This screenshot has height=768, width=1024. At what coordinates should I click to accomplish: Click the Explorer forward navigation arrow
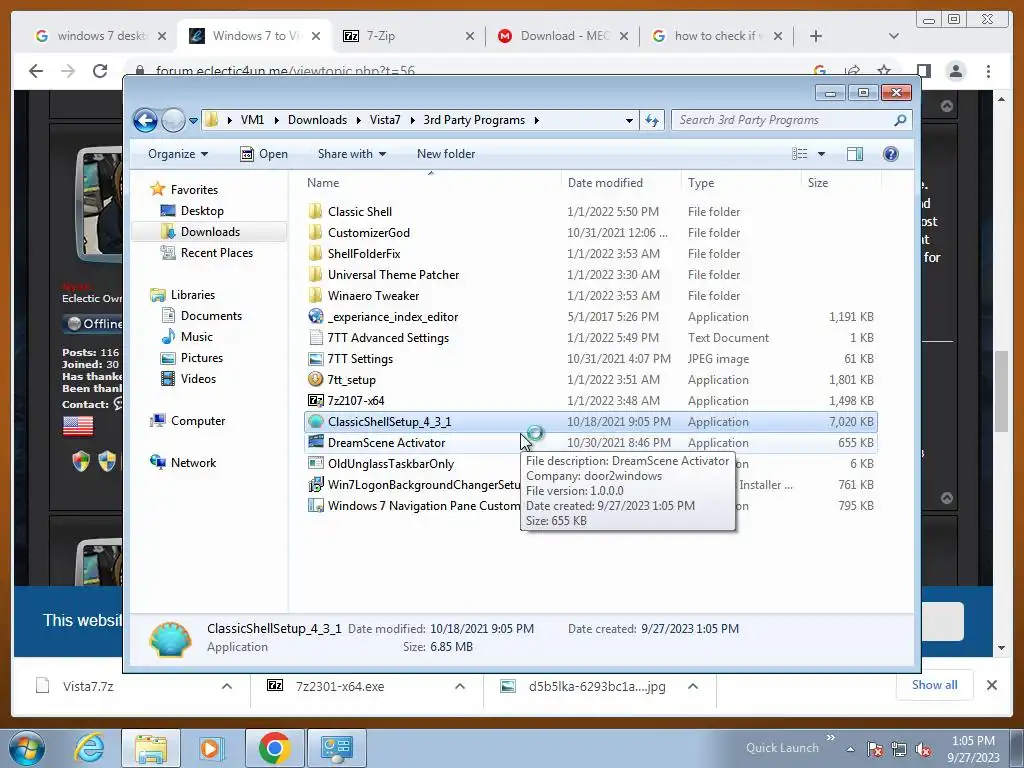click(x=173, y=120)
